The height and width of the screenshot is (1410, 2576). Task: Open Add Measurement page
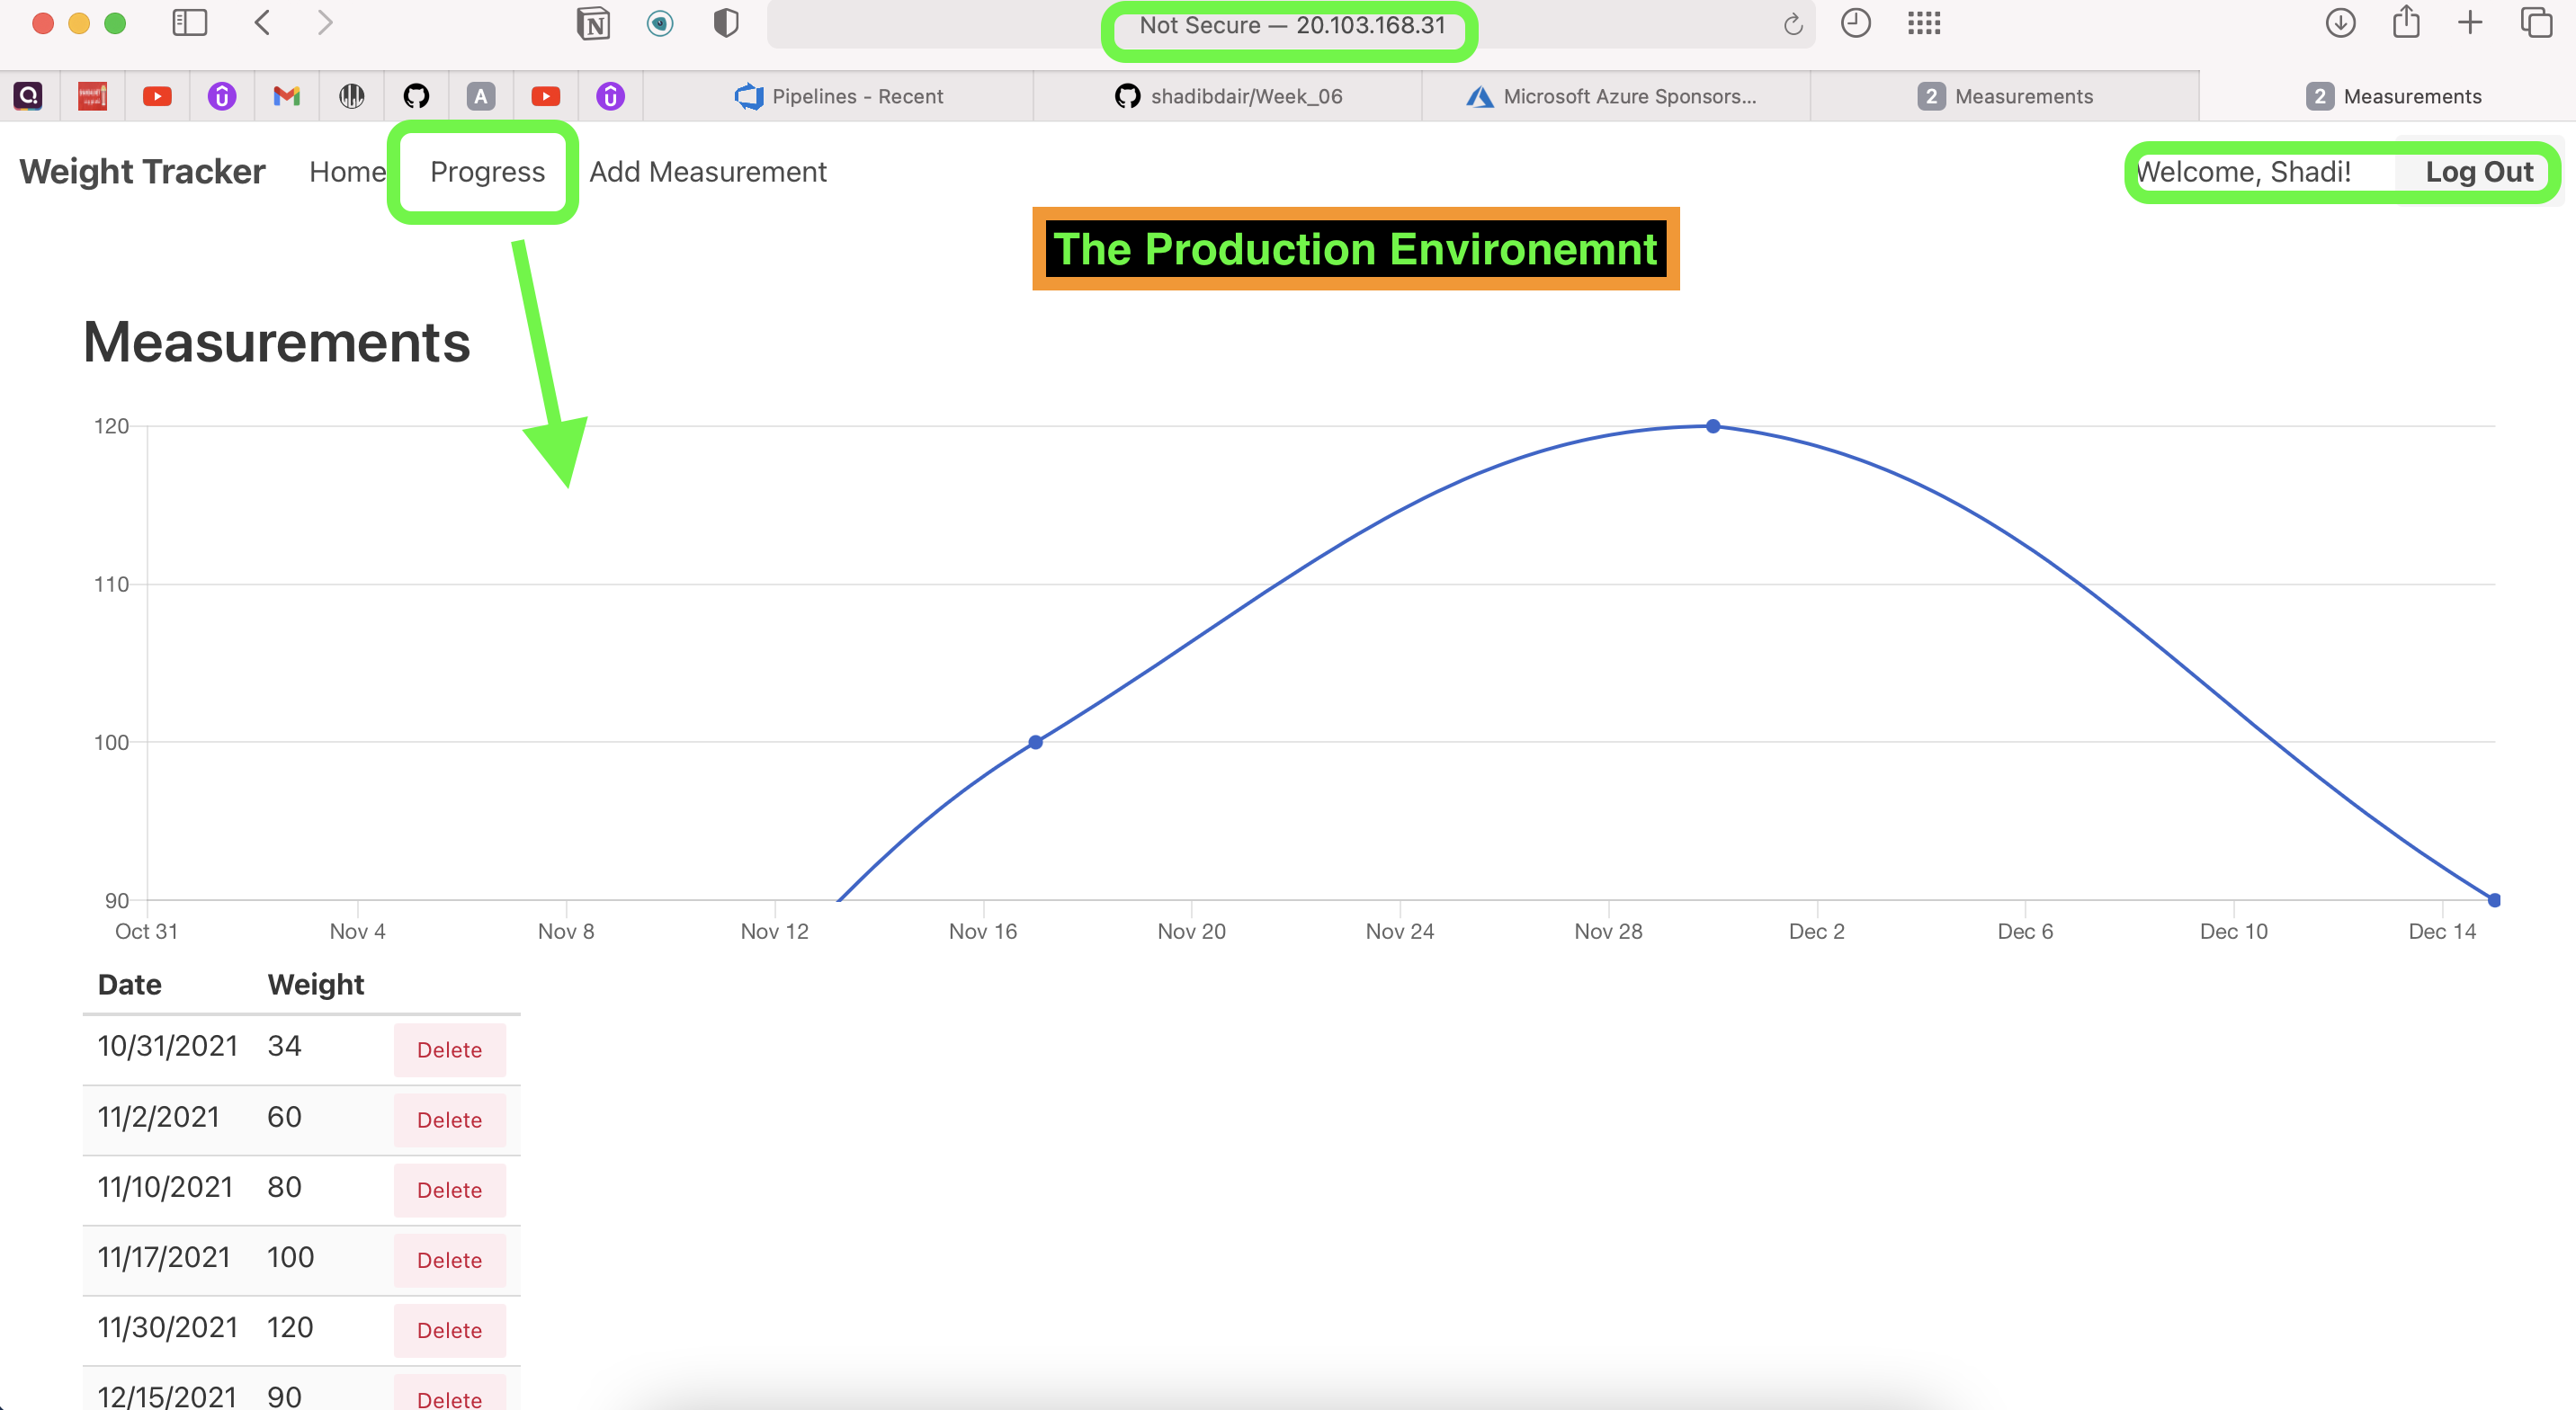pyautogui.click(x=707, y=172)
